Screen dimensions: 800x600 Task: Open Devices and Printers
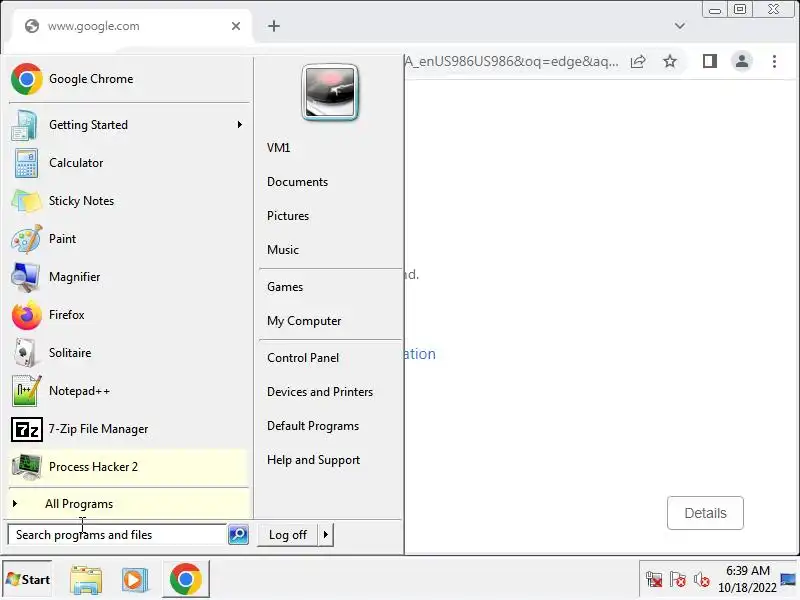point(320,392)
